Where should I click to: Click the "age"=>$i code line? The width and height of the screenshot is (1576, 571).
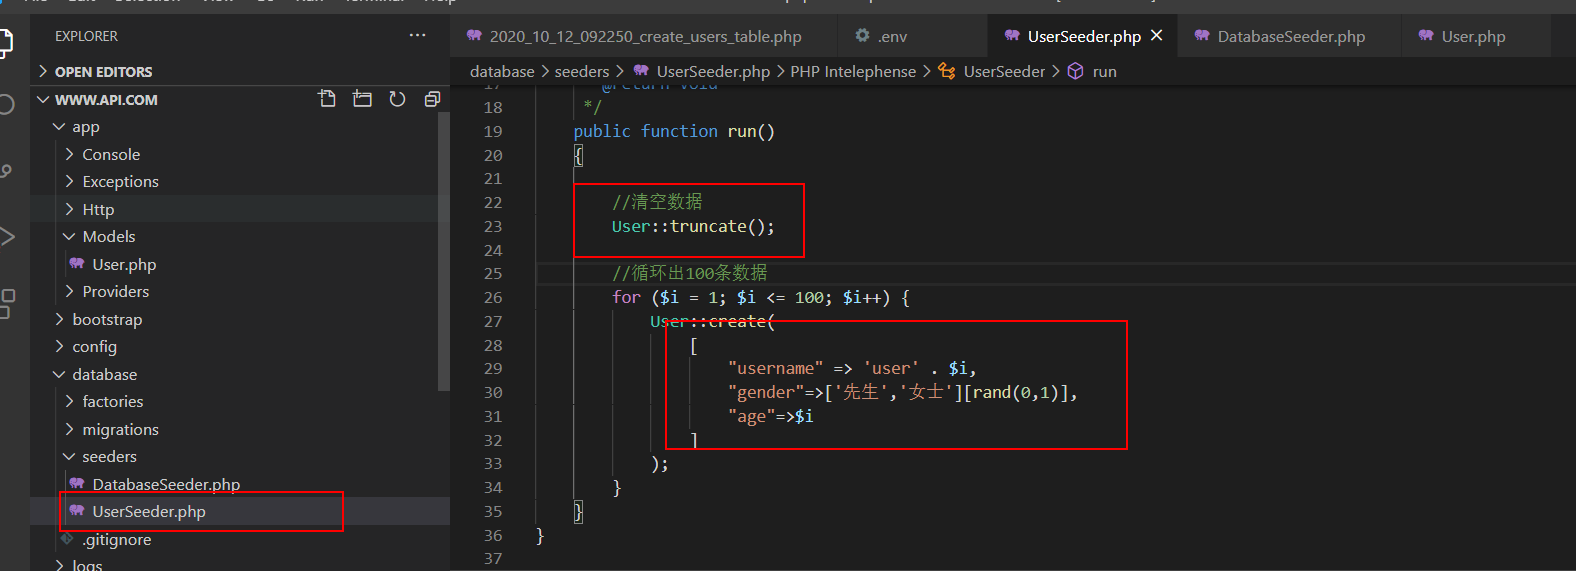click(x=771, y=416)
